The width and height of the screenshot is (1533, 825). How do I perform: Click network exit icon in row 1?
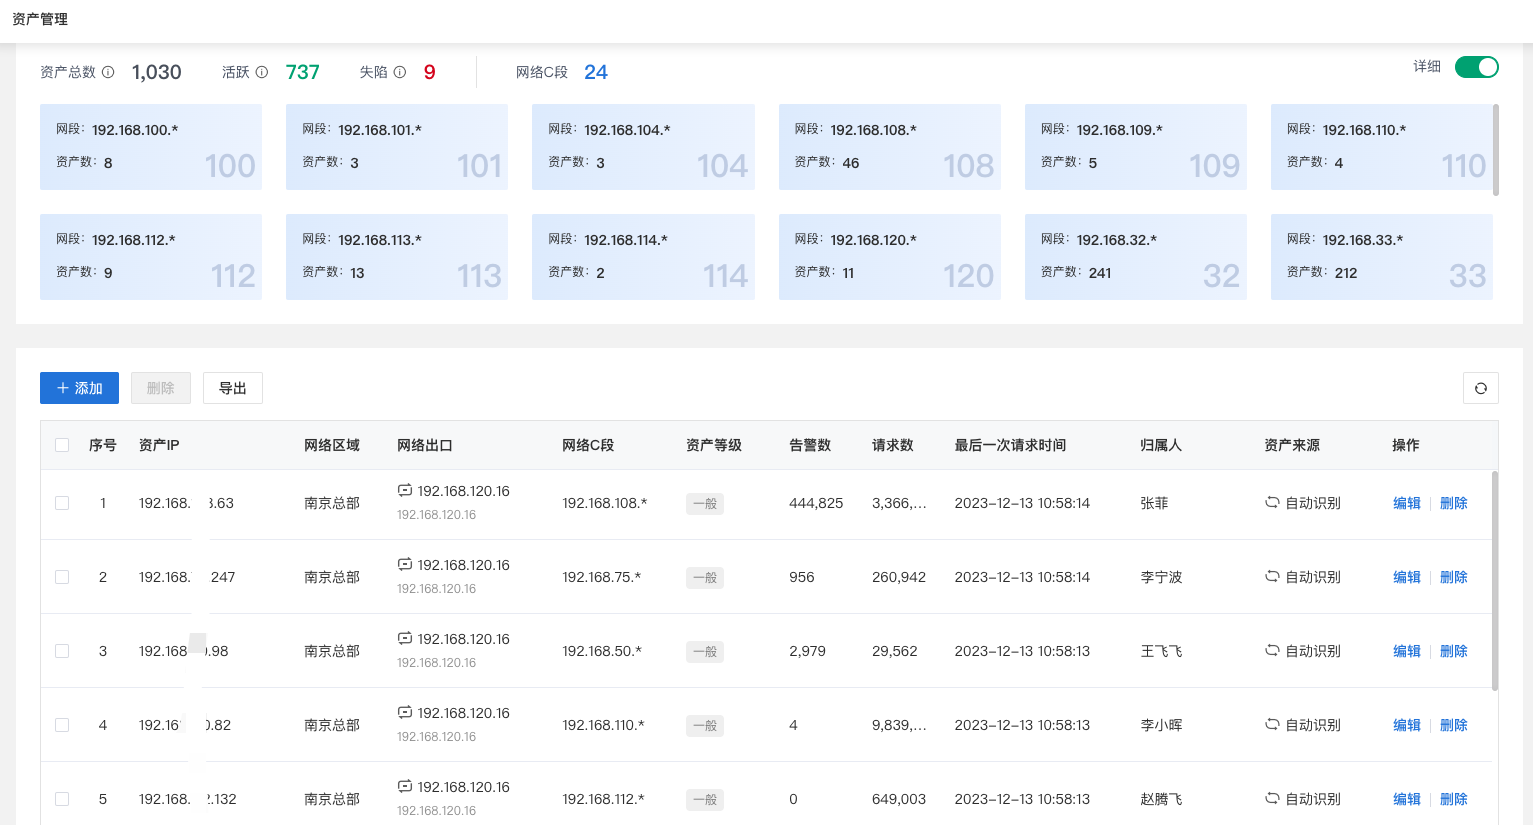tap(405, 490)
